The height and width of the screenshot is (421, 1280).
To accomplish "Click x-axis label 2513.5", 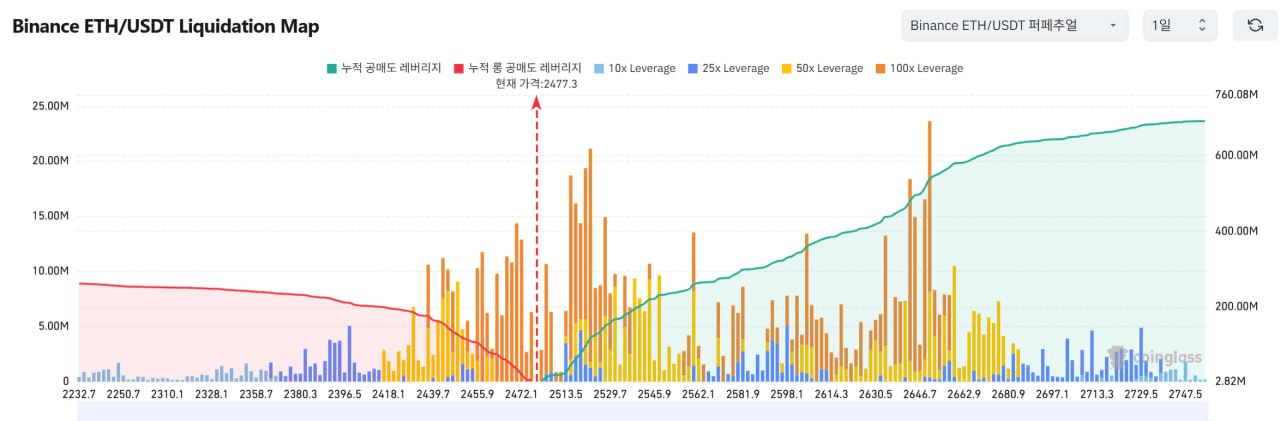I will click(565, 394).
